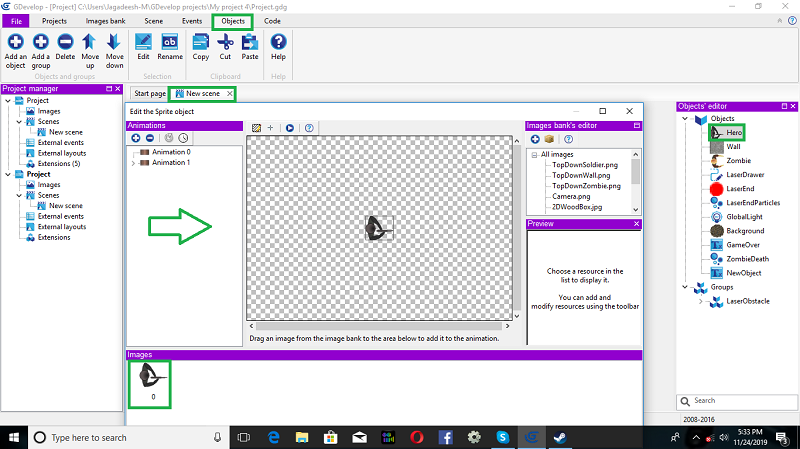
Task: Open the File menu
Action: pyautogui.click(x=16, y=21)
